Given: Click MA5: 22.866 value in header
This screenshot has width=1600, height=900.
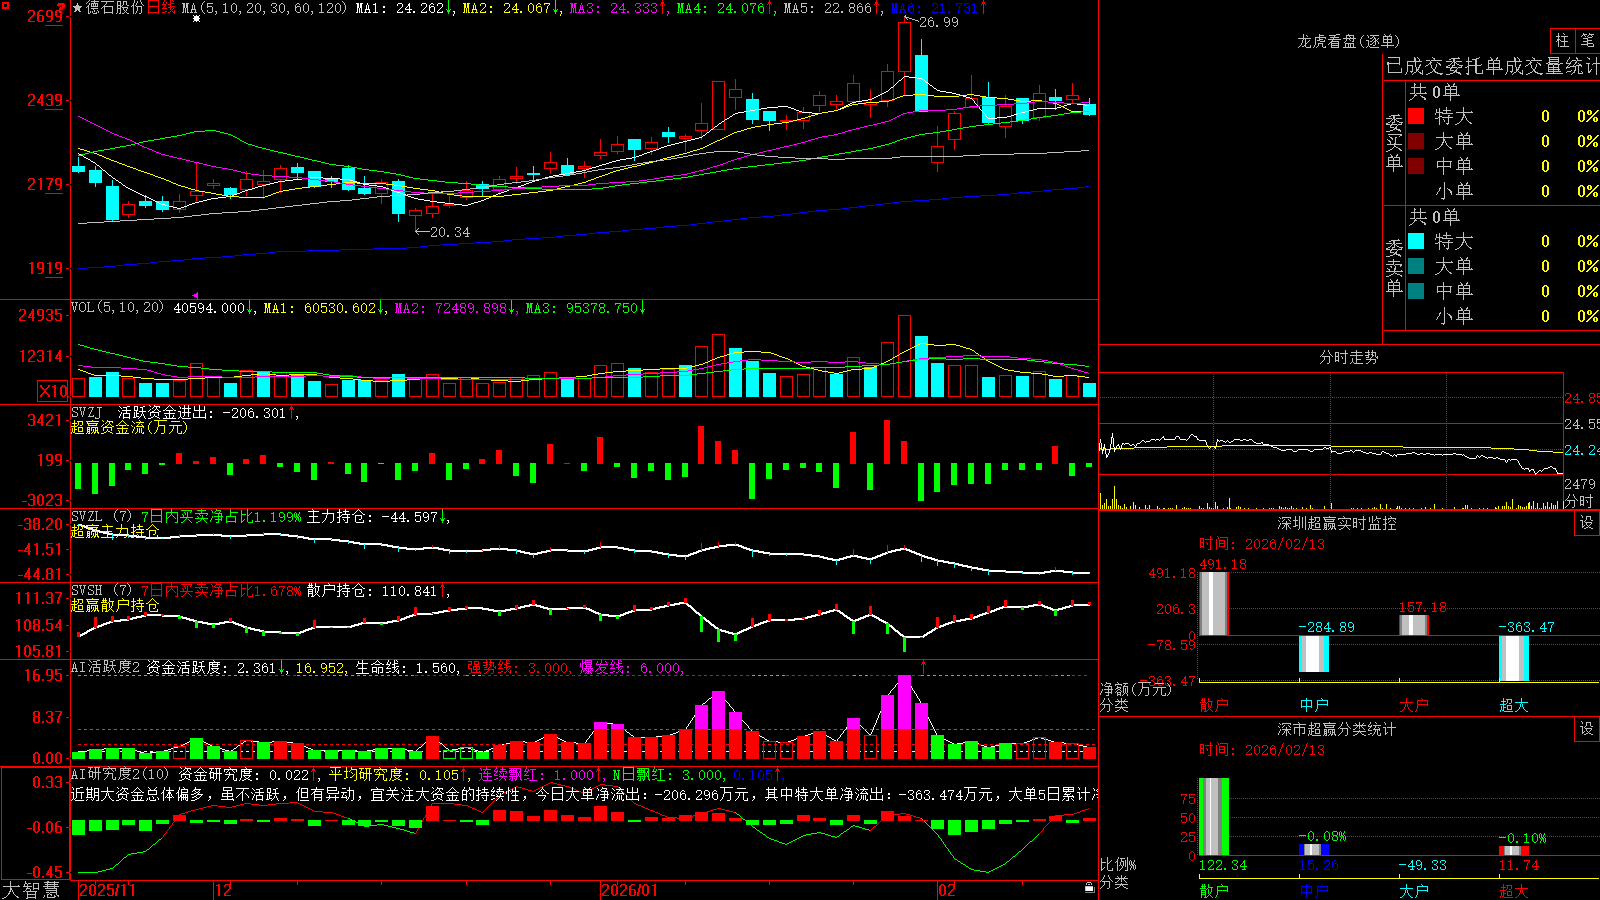Looking at the screenshot, I should pos(832,8).
